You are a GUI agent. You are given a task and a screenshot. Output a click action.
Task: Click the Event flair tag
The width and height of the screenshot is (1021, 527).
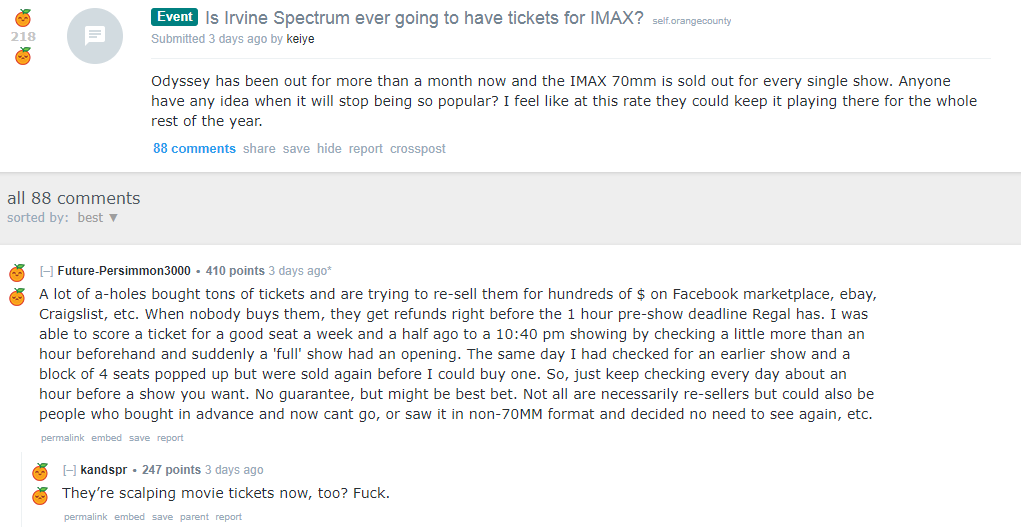coord(175,17)
